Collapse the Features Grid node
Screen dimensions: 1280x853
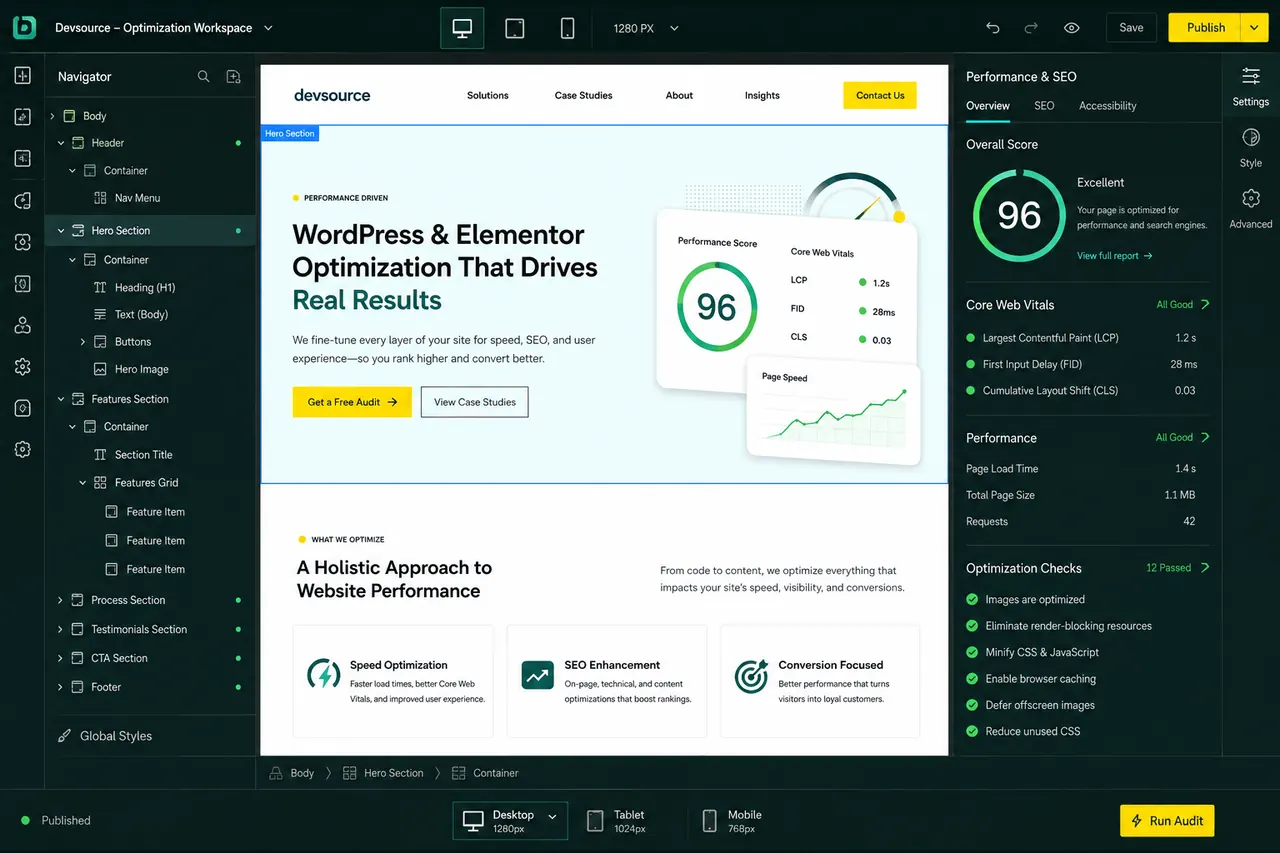83,482
